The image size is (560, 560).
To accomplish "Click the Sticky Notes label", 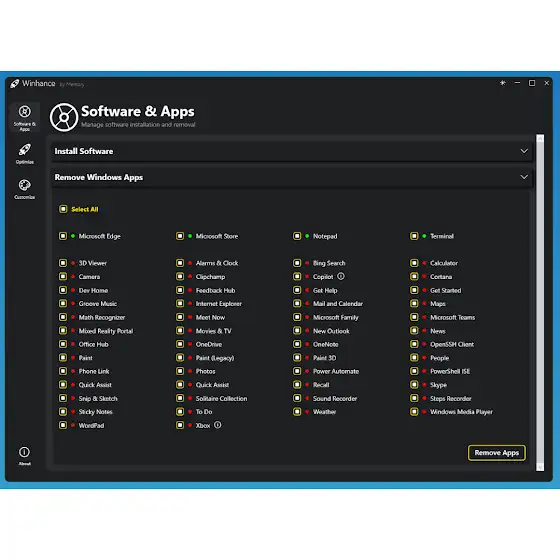I will pos(95,412).
